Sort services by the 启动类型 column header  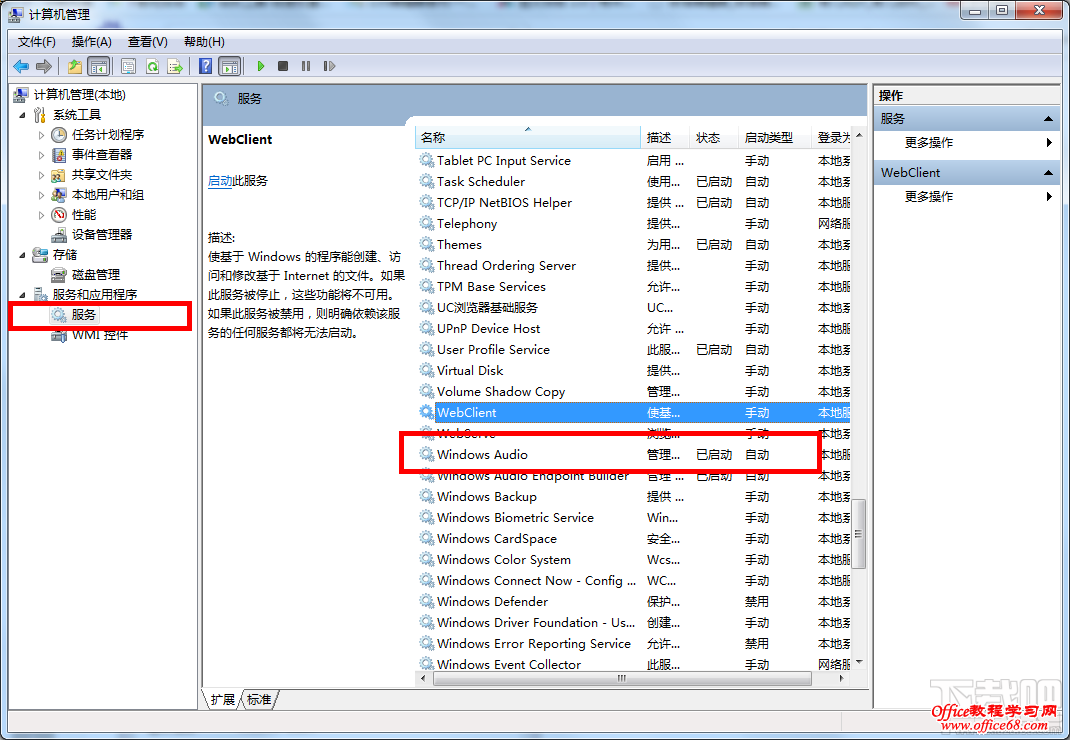(775, 138)
